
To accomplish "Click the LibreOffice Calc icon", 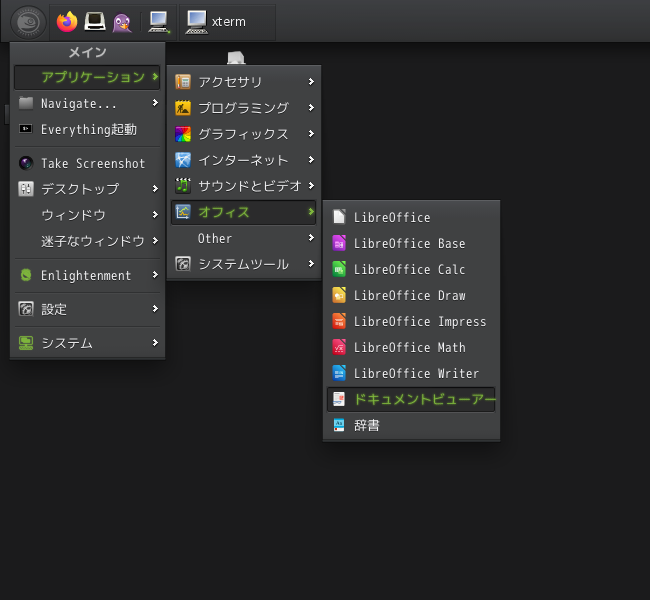I will pos(339,269).
